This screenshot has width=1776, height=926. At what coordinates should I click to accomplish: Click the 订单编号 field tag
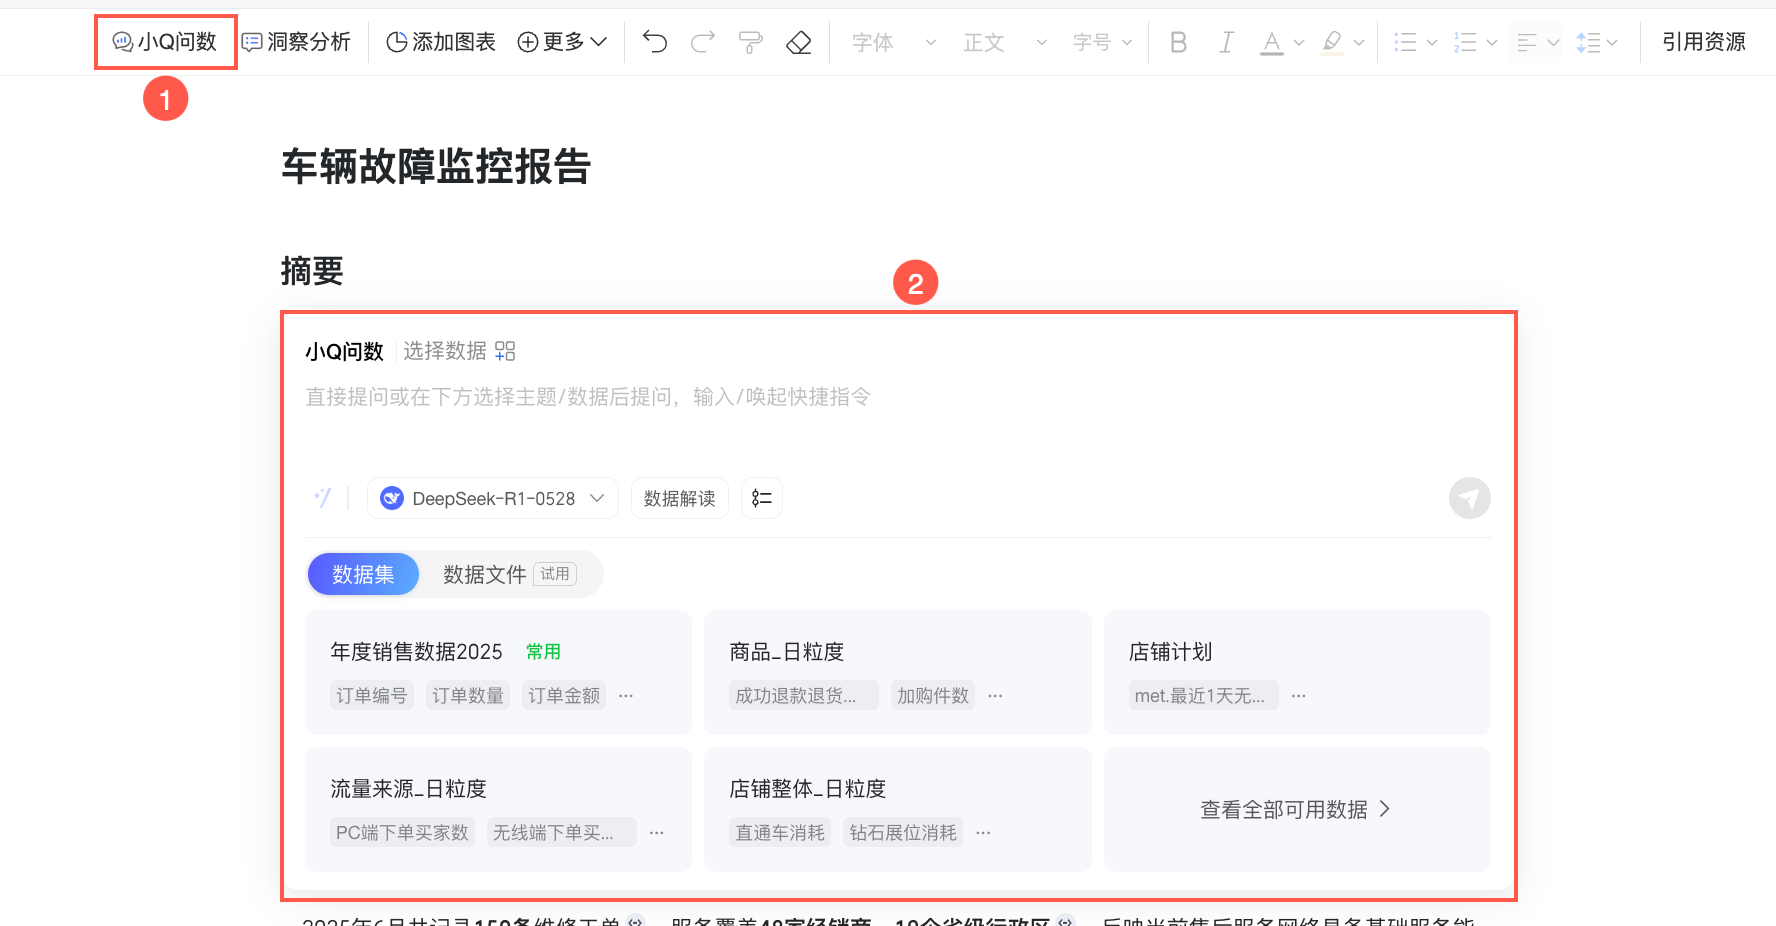(372, 695)
